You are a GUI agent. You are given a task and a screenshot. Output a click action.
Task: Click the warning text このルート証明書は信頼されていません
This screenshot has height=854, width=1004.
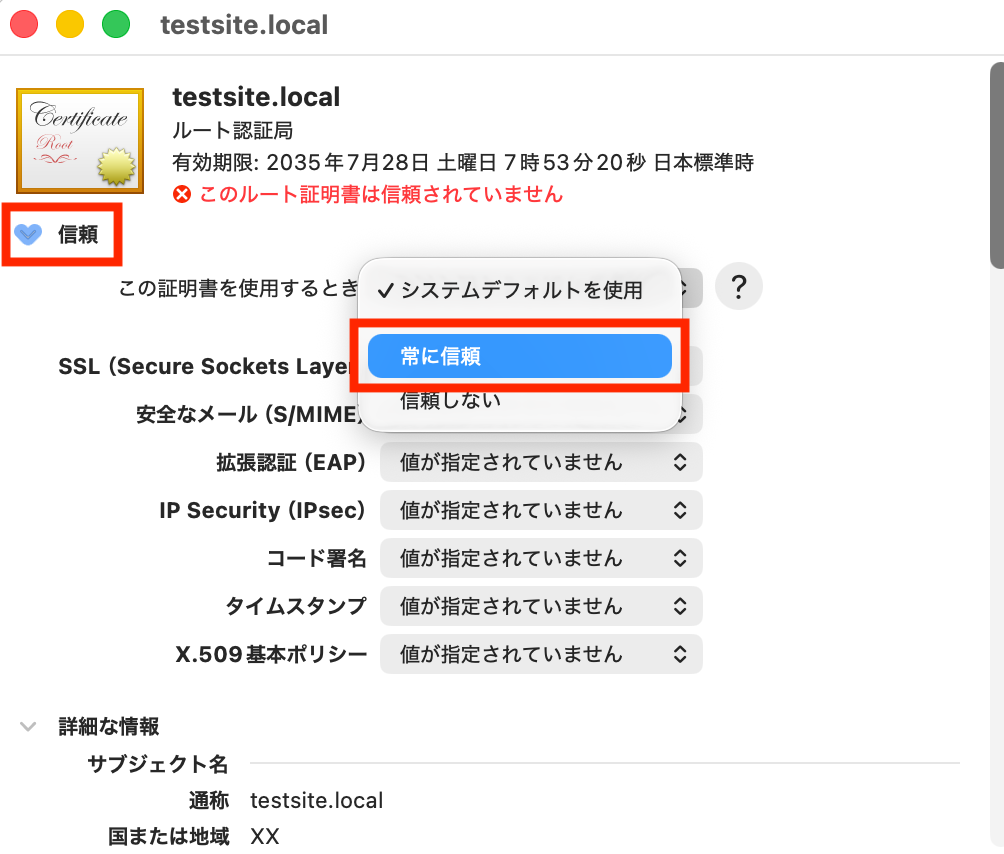pos(381,194)
